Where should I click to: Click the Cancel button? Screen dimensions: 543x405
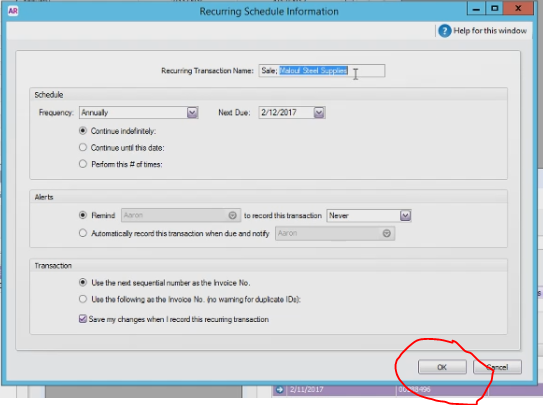click(497, 367)
